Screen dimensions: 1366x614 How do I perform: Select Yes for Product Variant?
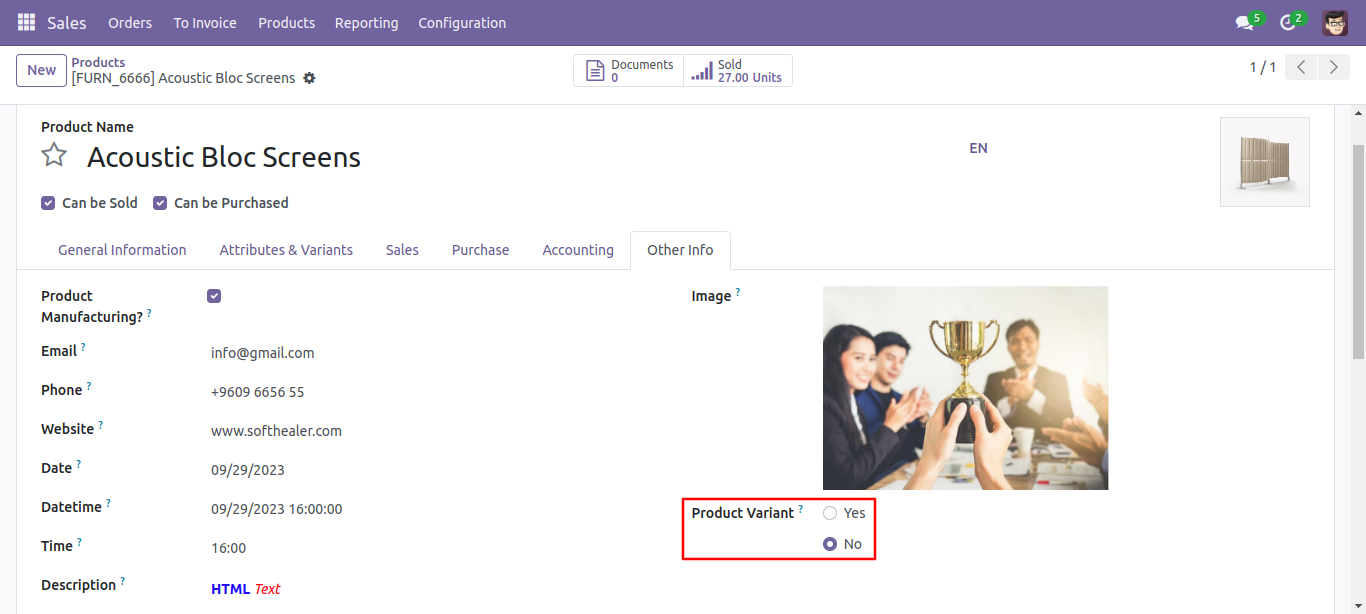click(830, 513)
